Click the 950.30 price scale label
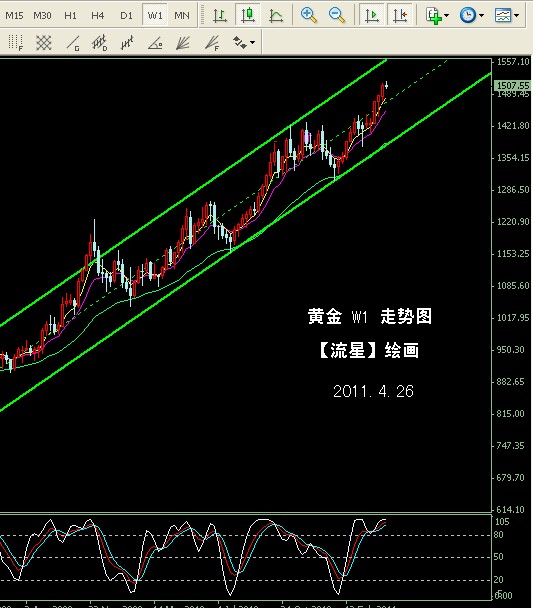533x608 pixels. 510,350
